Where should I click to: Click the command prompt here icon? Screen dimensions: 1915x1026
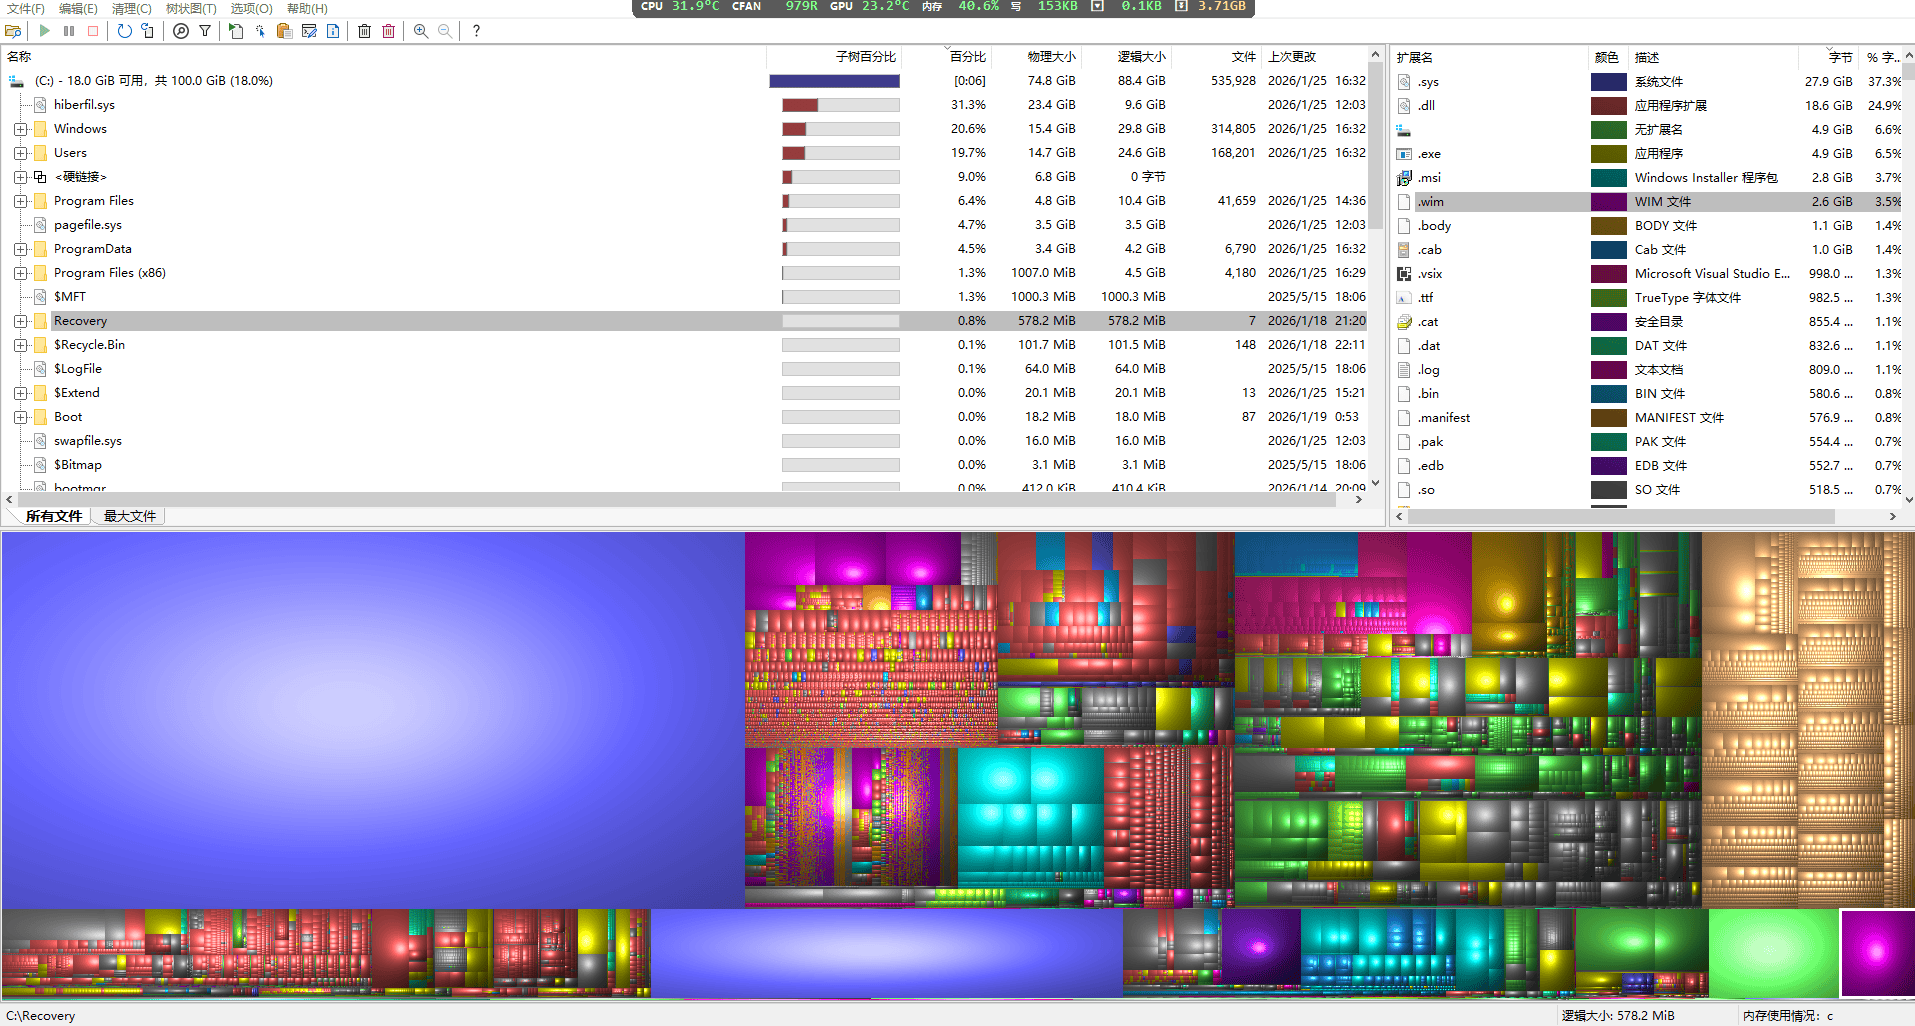[x=309, y=31]
